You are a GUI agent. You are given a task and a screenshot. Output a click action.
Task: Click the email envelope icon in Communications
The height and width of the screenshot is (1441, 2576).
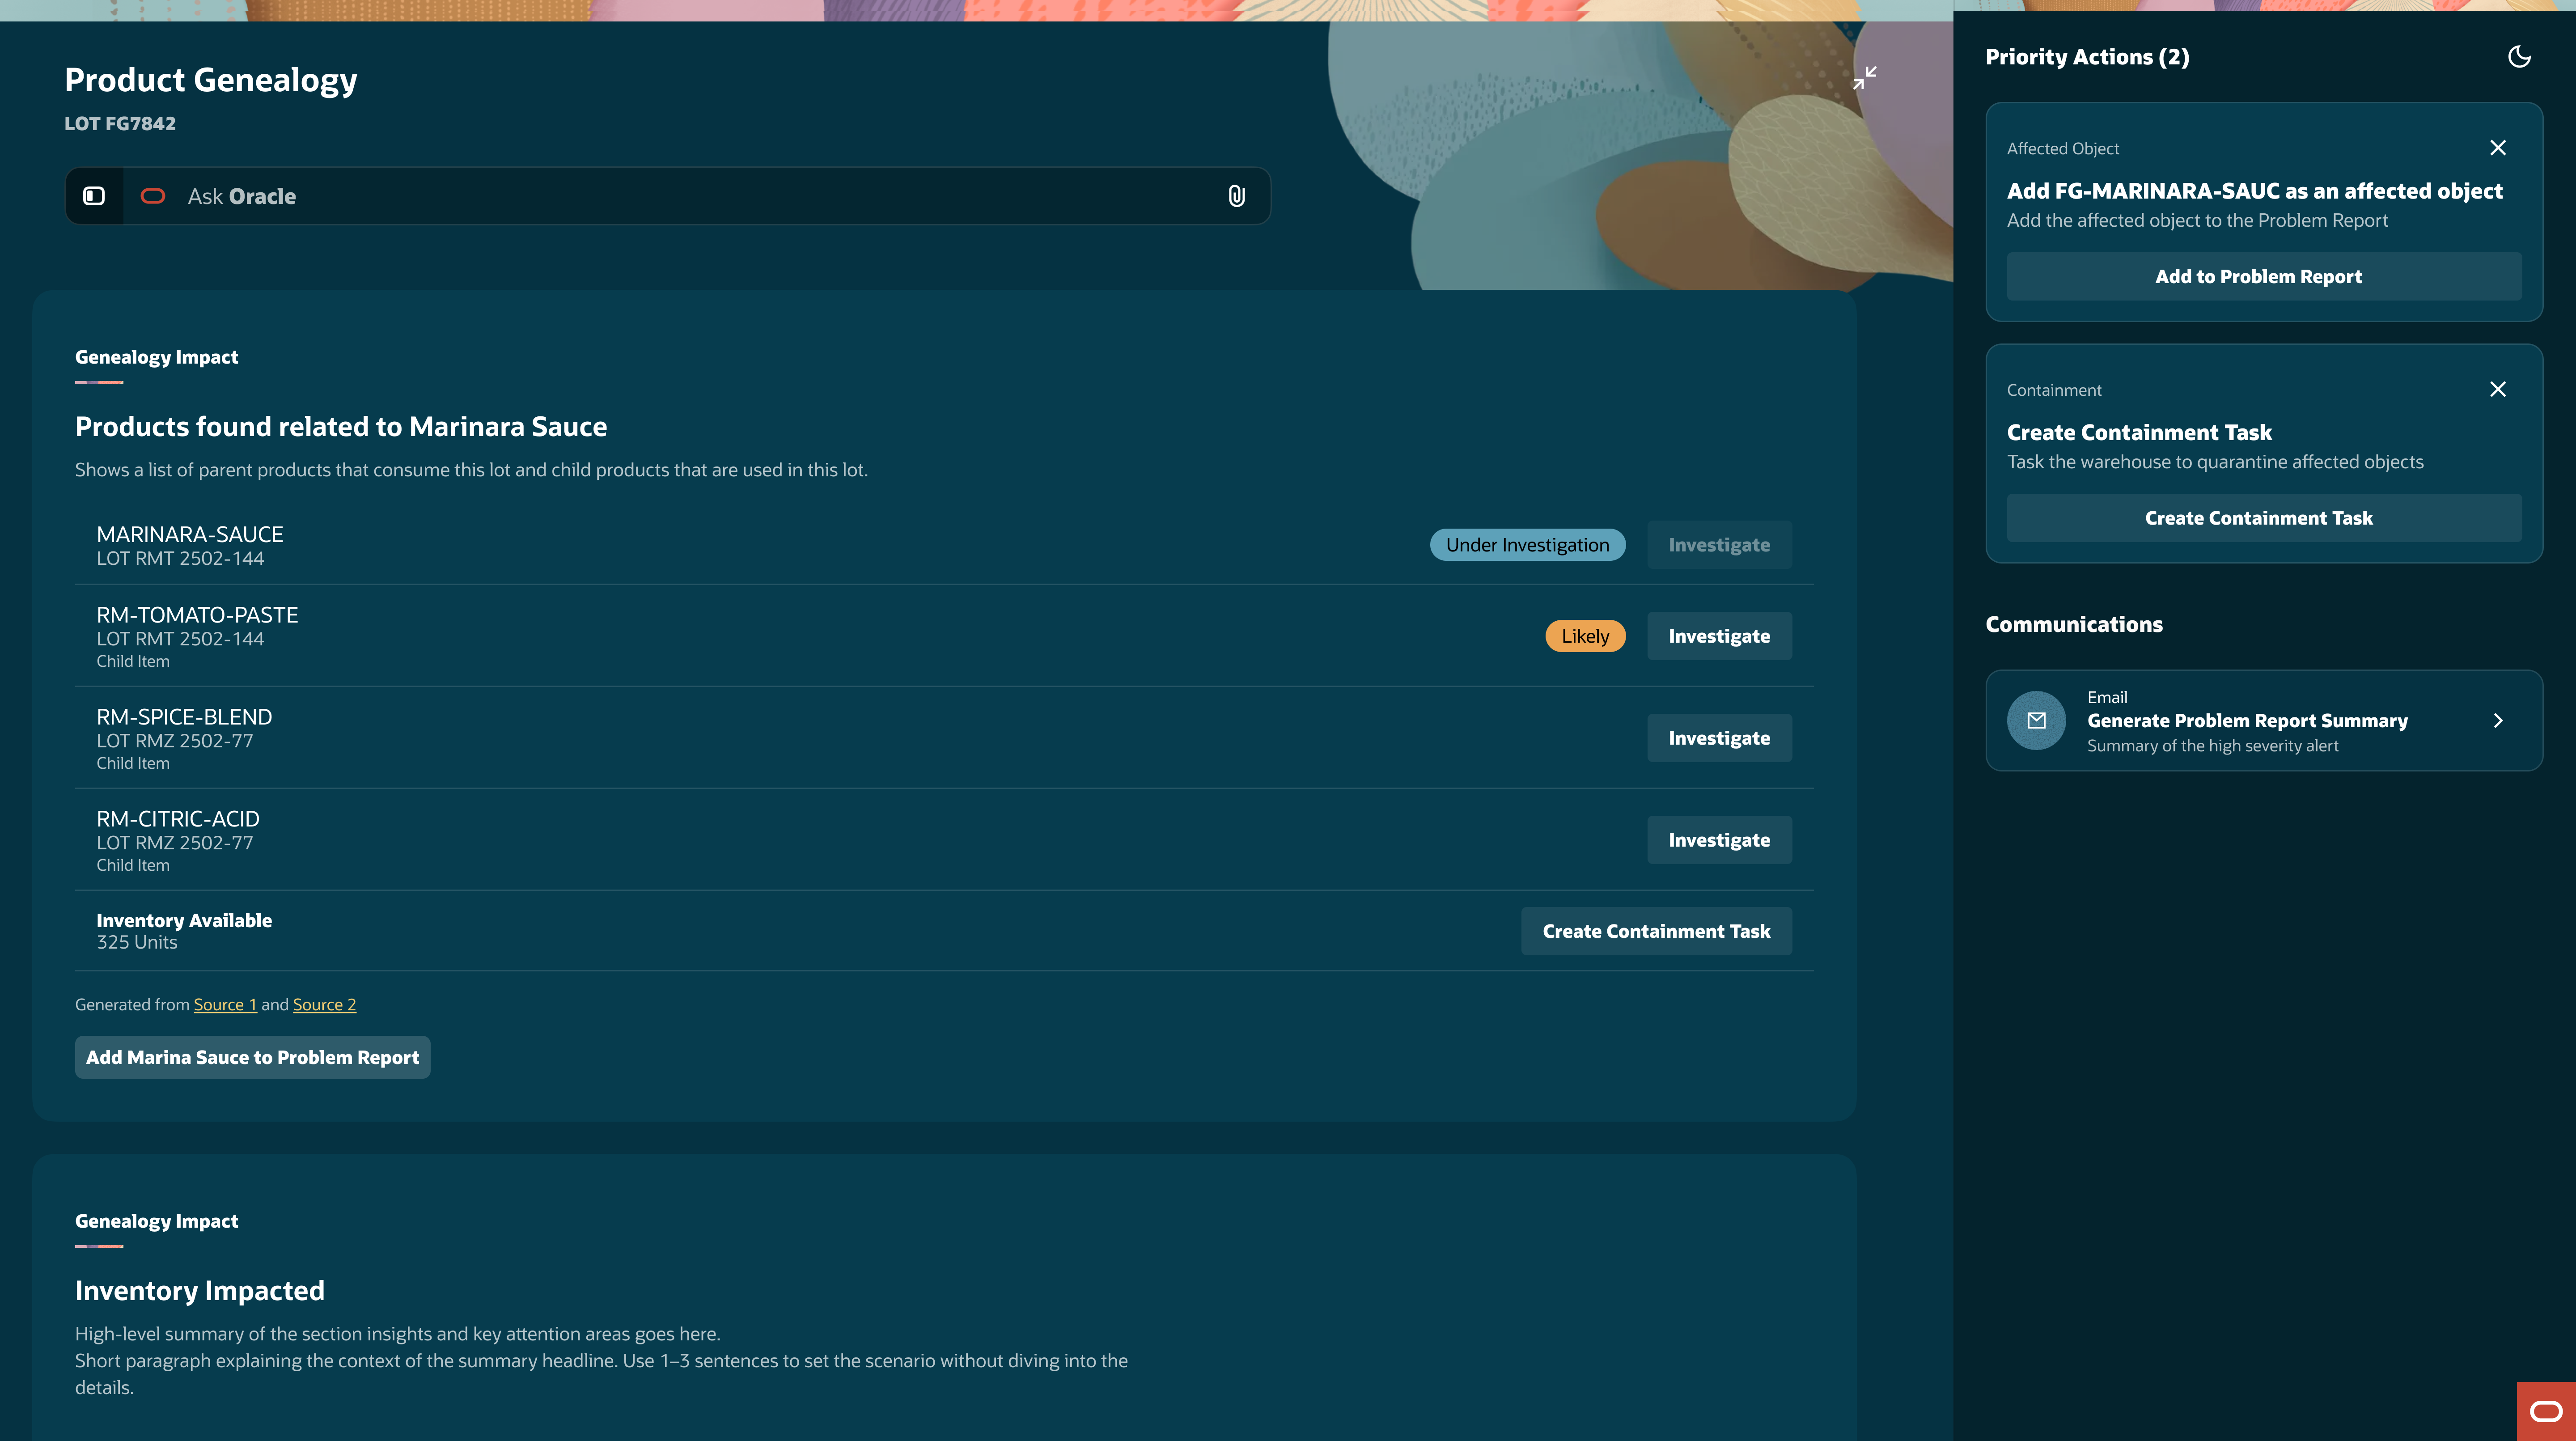click(x=2036, y=720)
